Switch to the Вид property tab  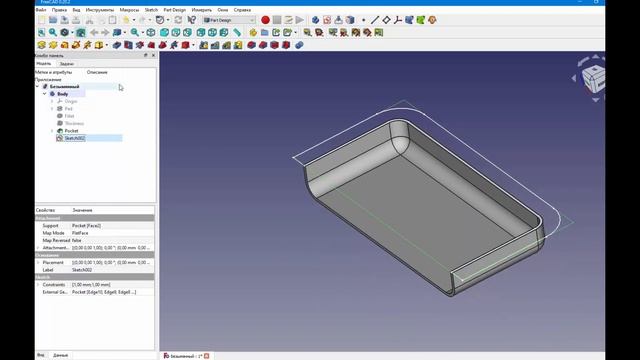pos(41,355)
